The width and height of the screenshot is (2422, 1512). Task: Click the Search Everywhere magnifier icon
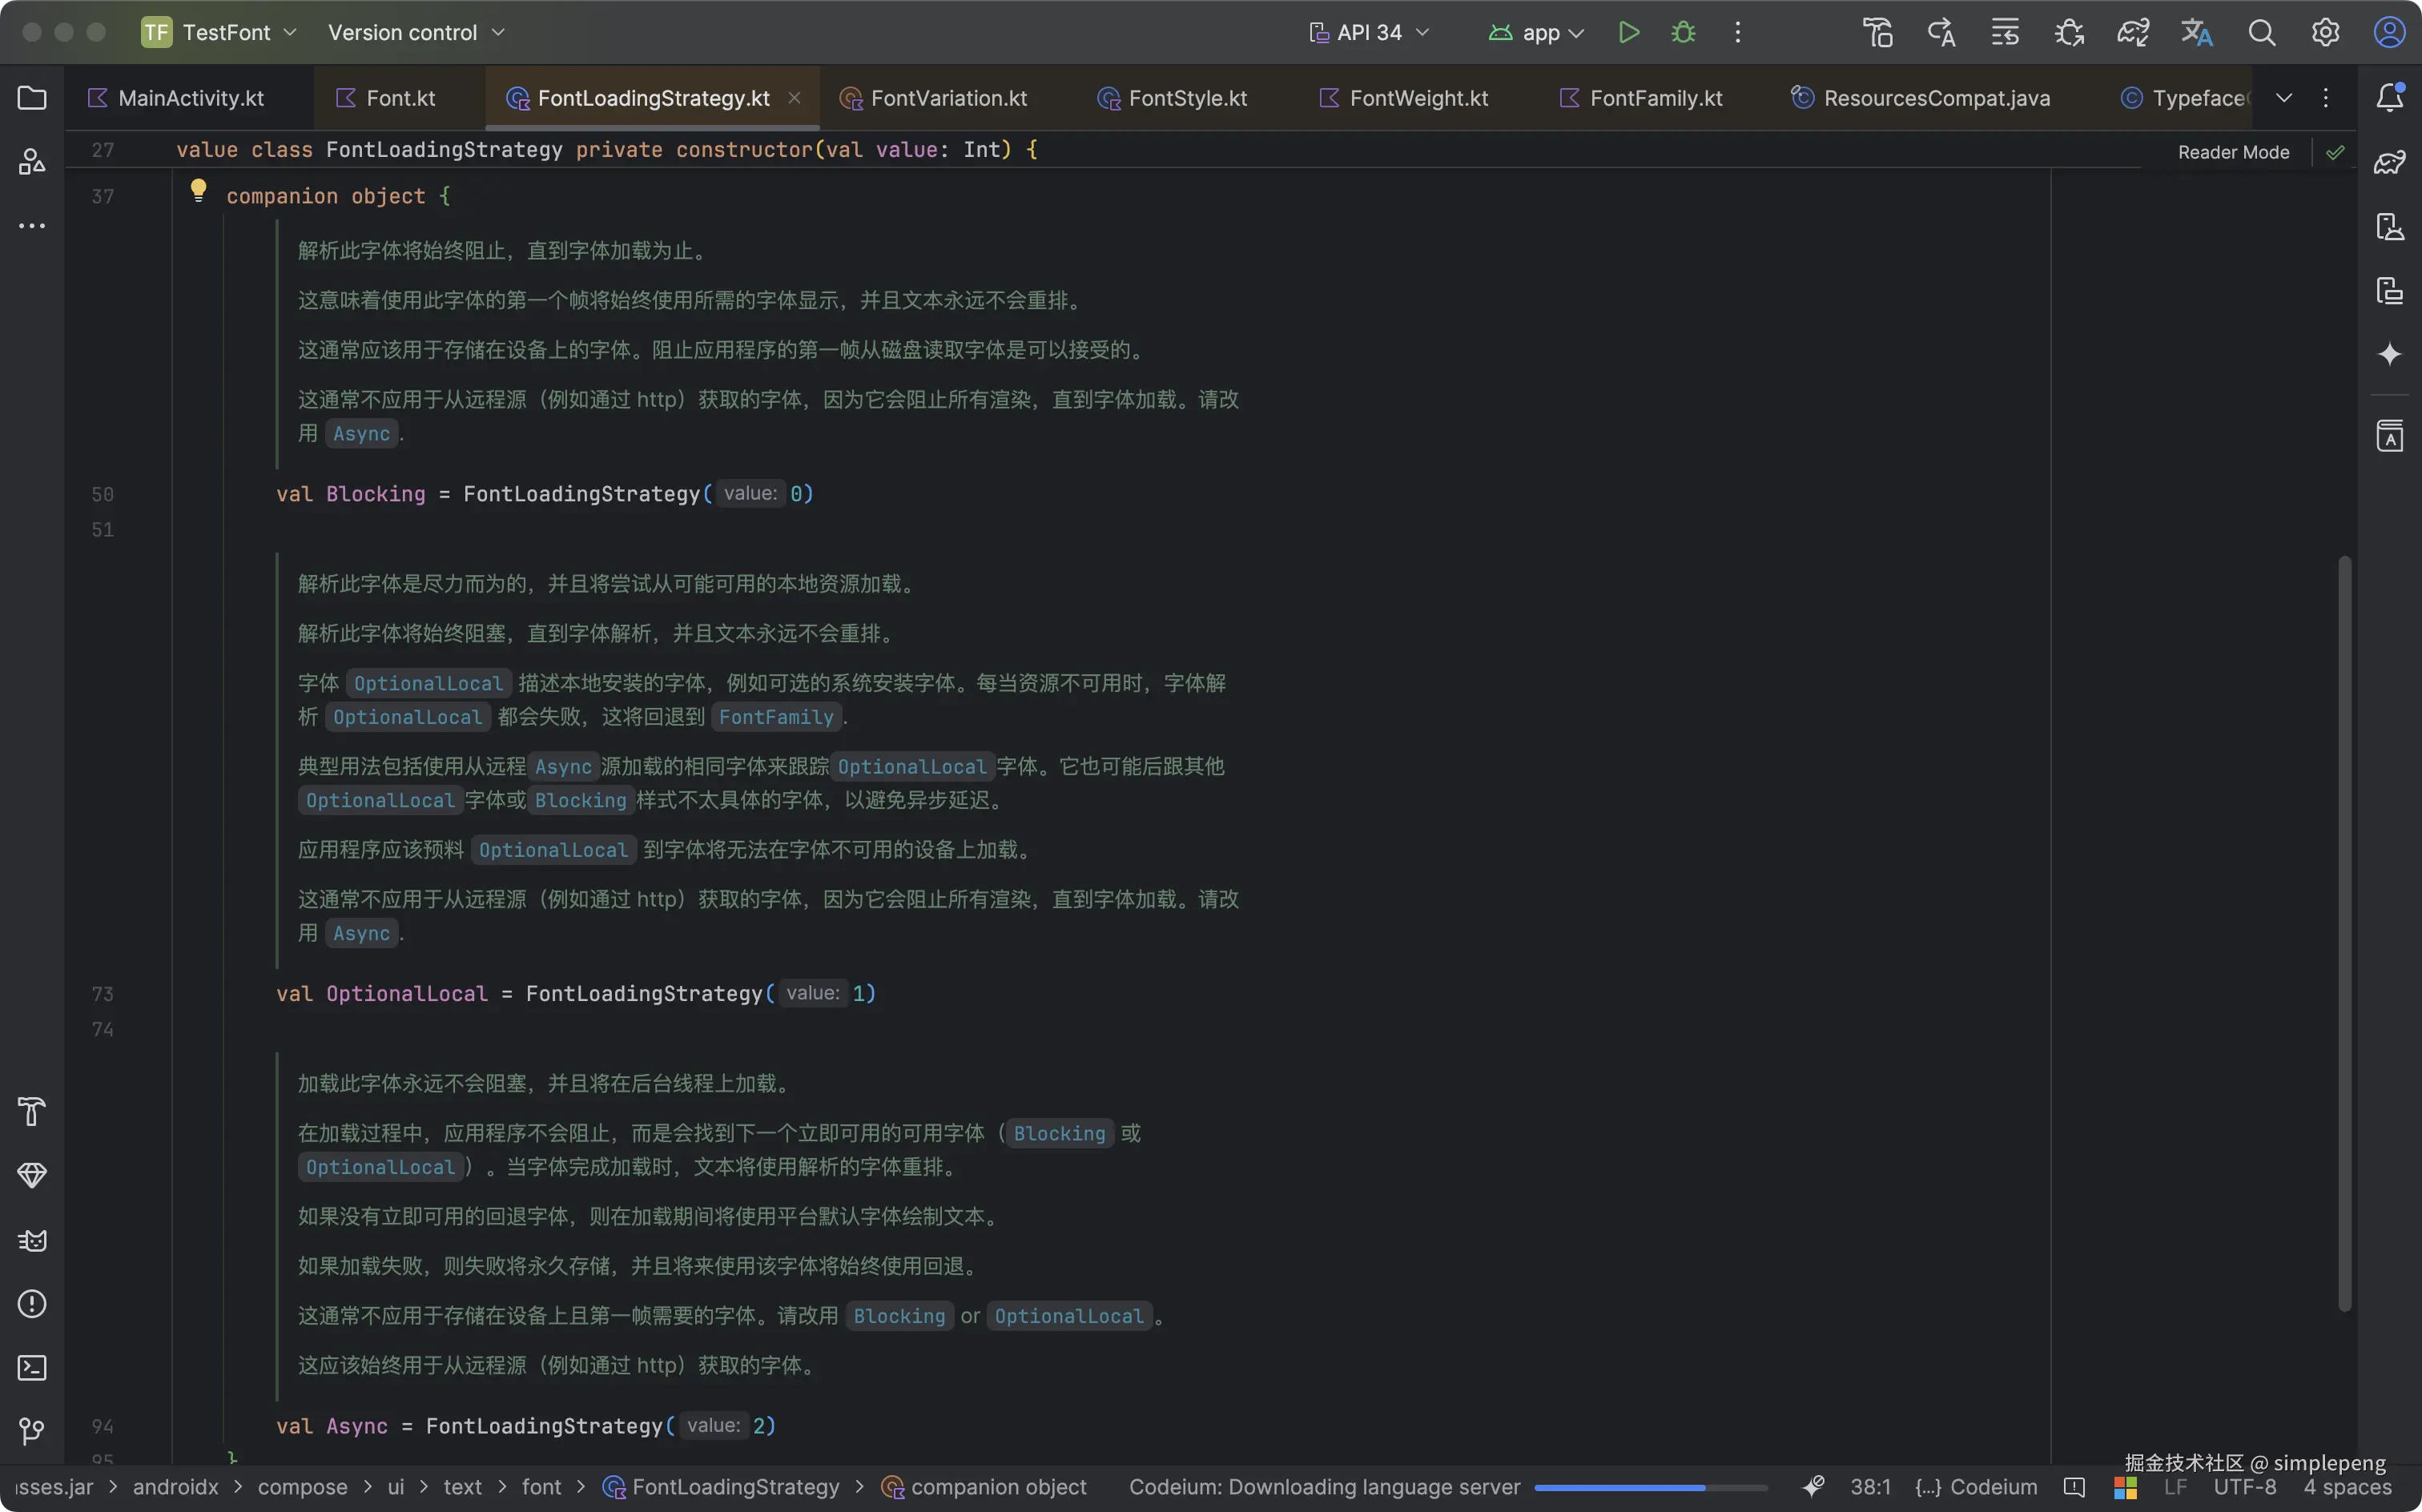click(2261, 33)
